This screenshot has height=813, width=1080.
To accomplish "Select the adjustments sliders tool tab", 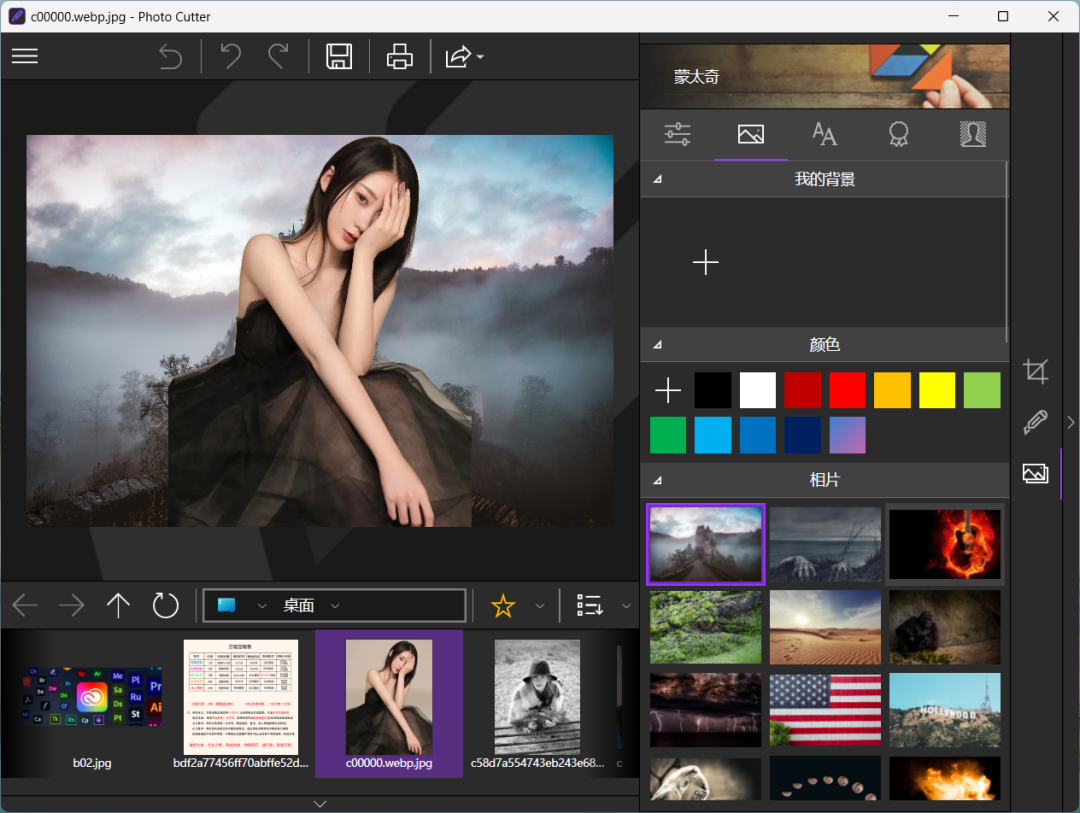I will (x=677, y=133).
